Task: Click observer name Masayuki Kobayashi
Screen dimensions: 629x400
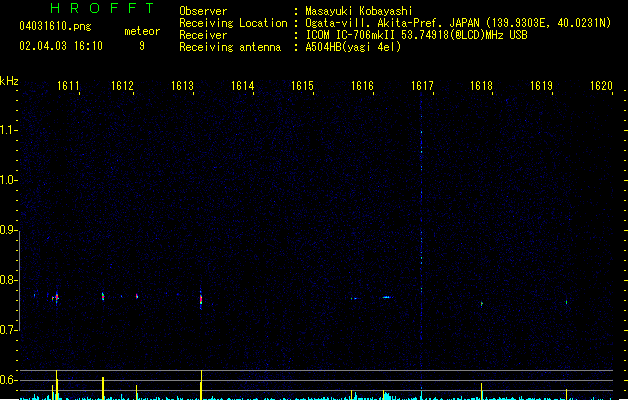Action: pos(359,11)
